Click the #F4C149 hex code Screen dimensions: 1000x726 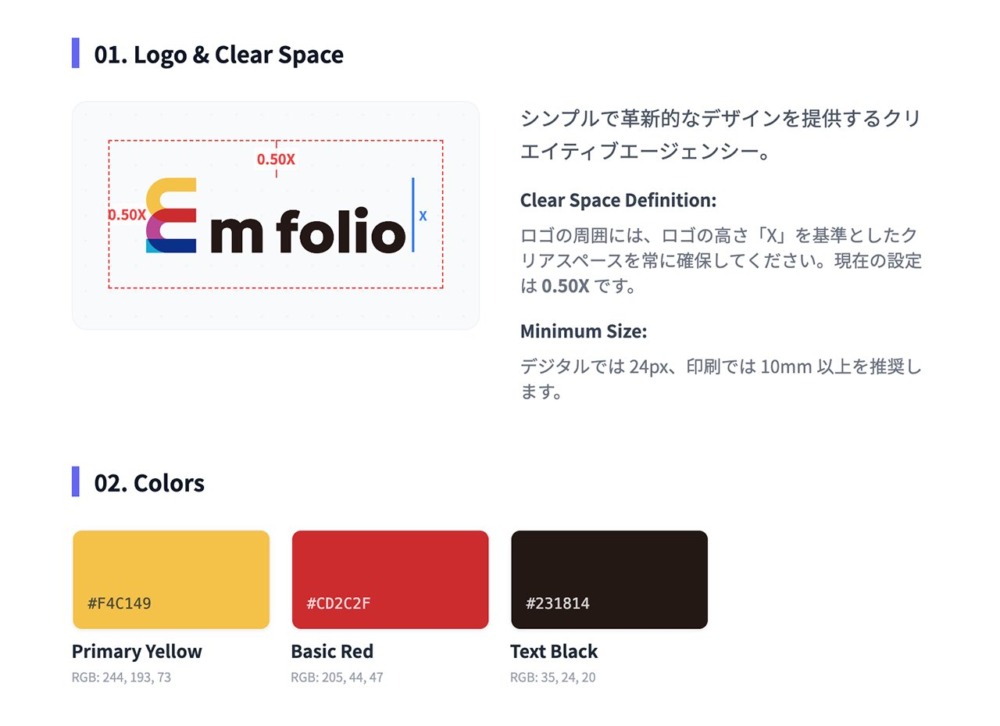[x=119, y=603]
